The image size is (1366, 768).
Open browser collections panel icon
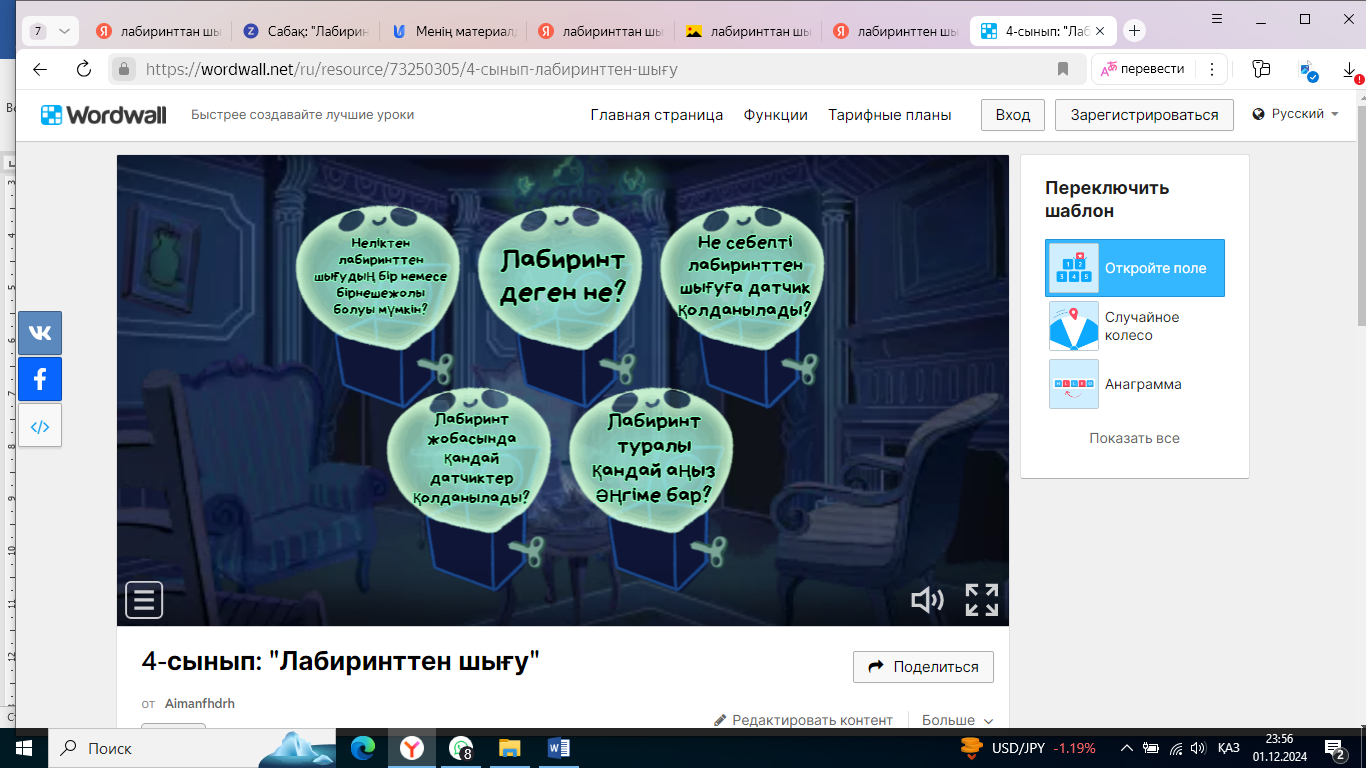[1261, 69]
